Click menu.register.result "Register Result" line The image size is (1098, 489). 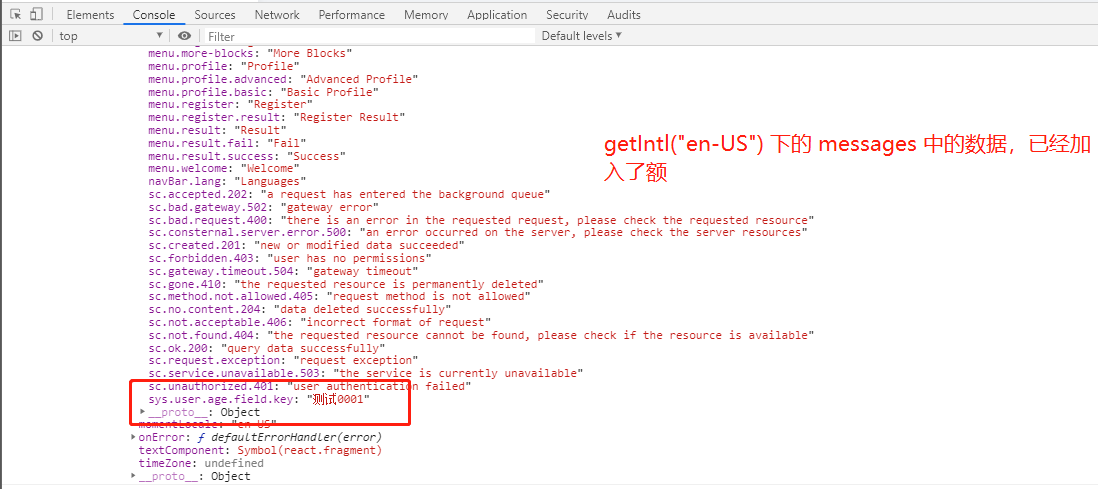tap(277, 117)
